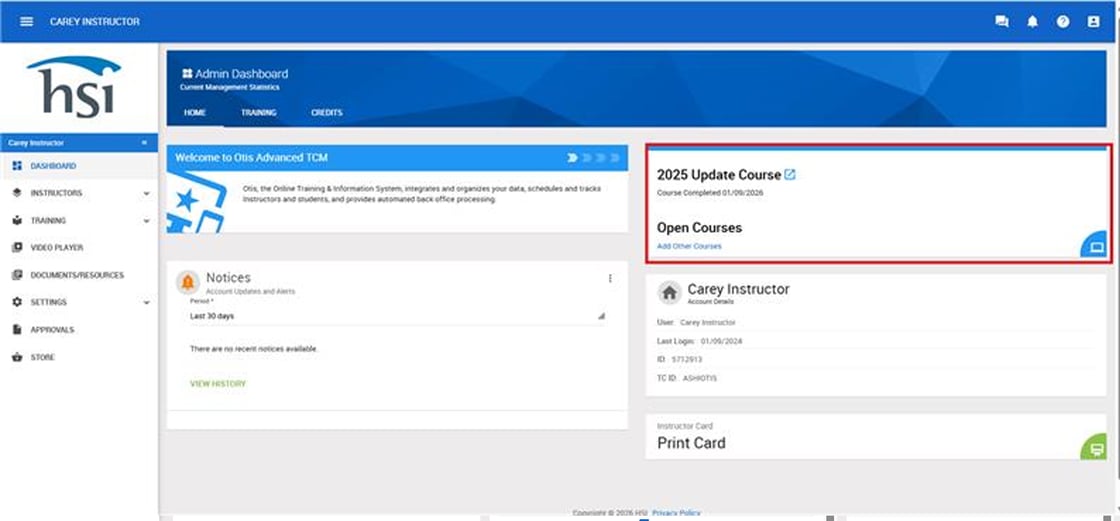Click the Course Completed 01/09/2026 text
The height and width of the screenshot is (521, 1120).
(x=710, y=193)
